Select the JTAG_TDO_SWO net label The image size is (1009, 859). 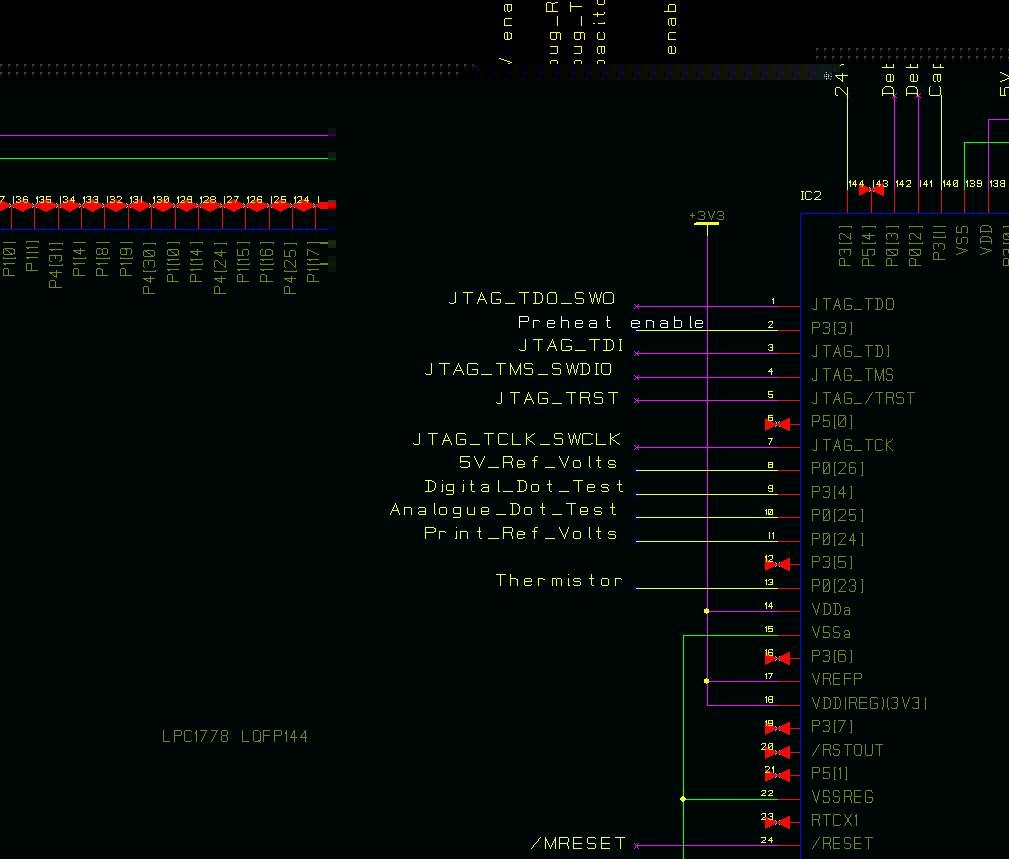tap(532, 299)
